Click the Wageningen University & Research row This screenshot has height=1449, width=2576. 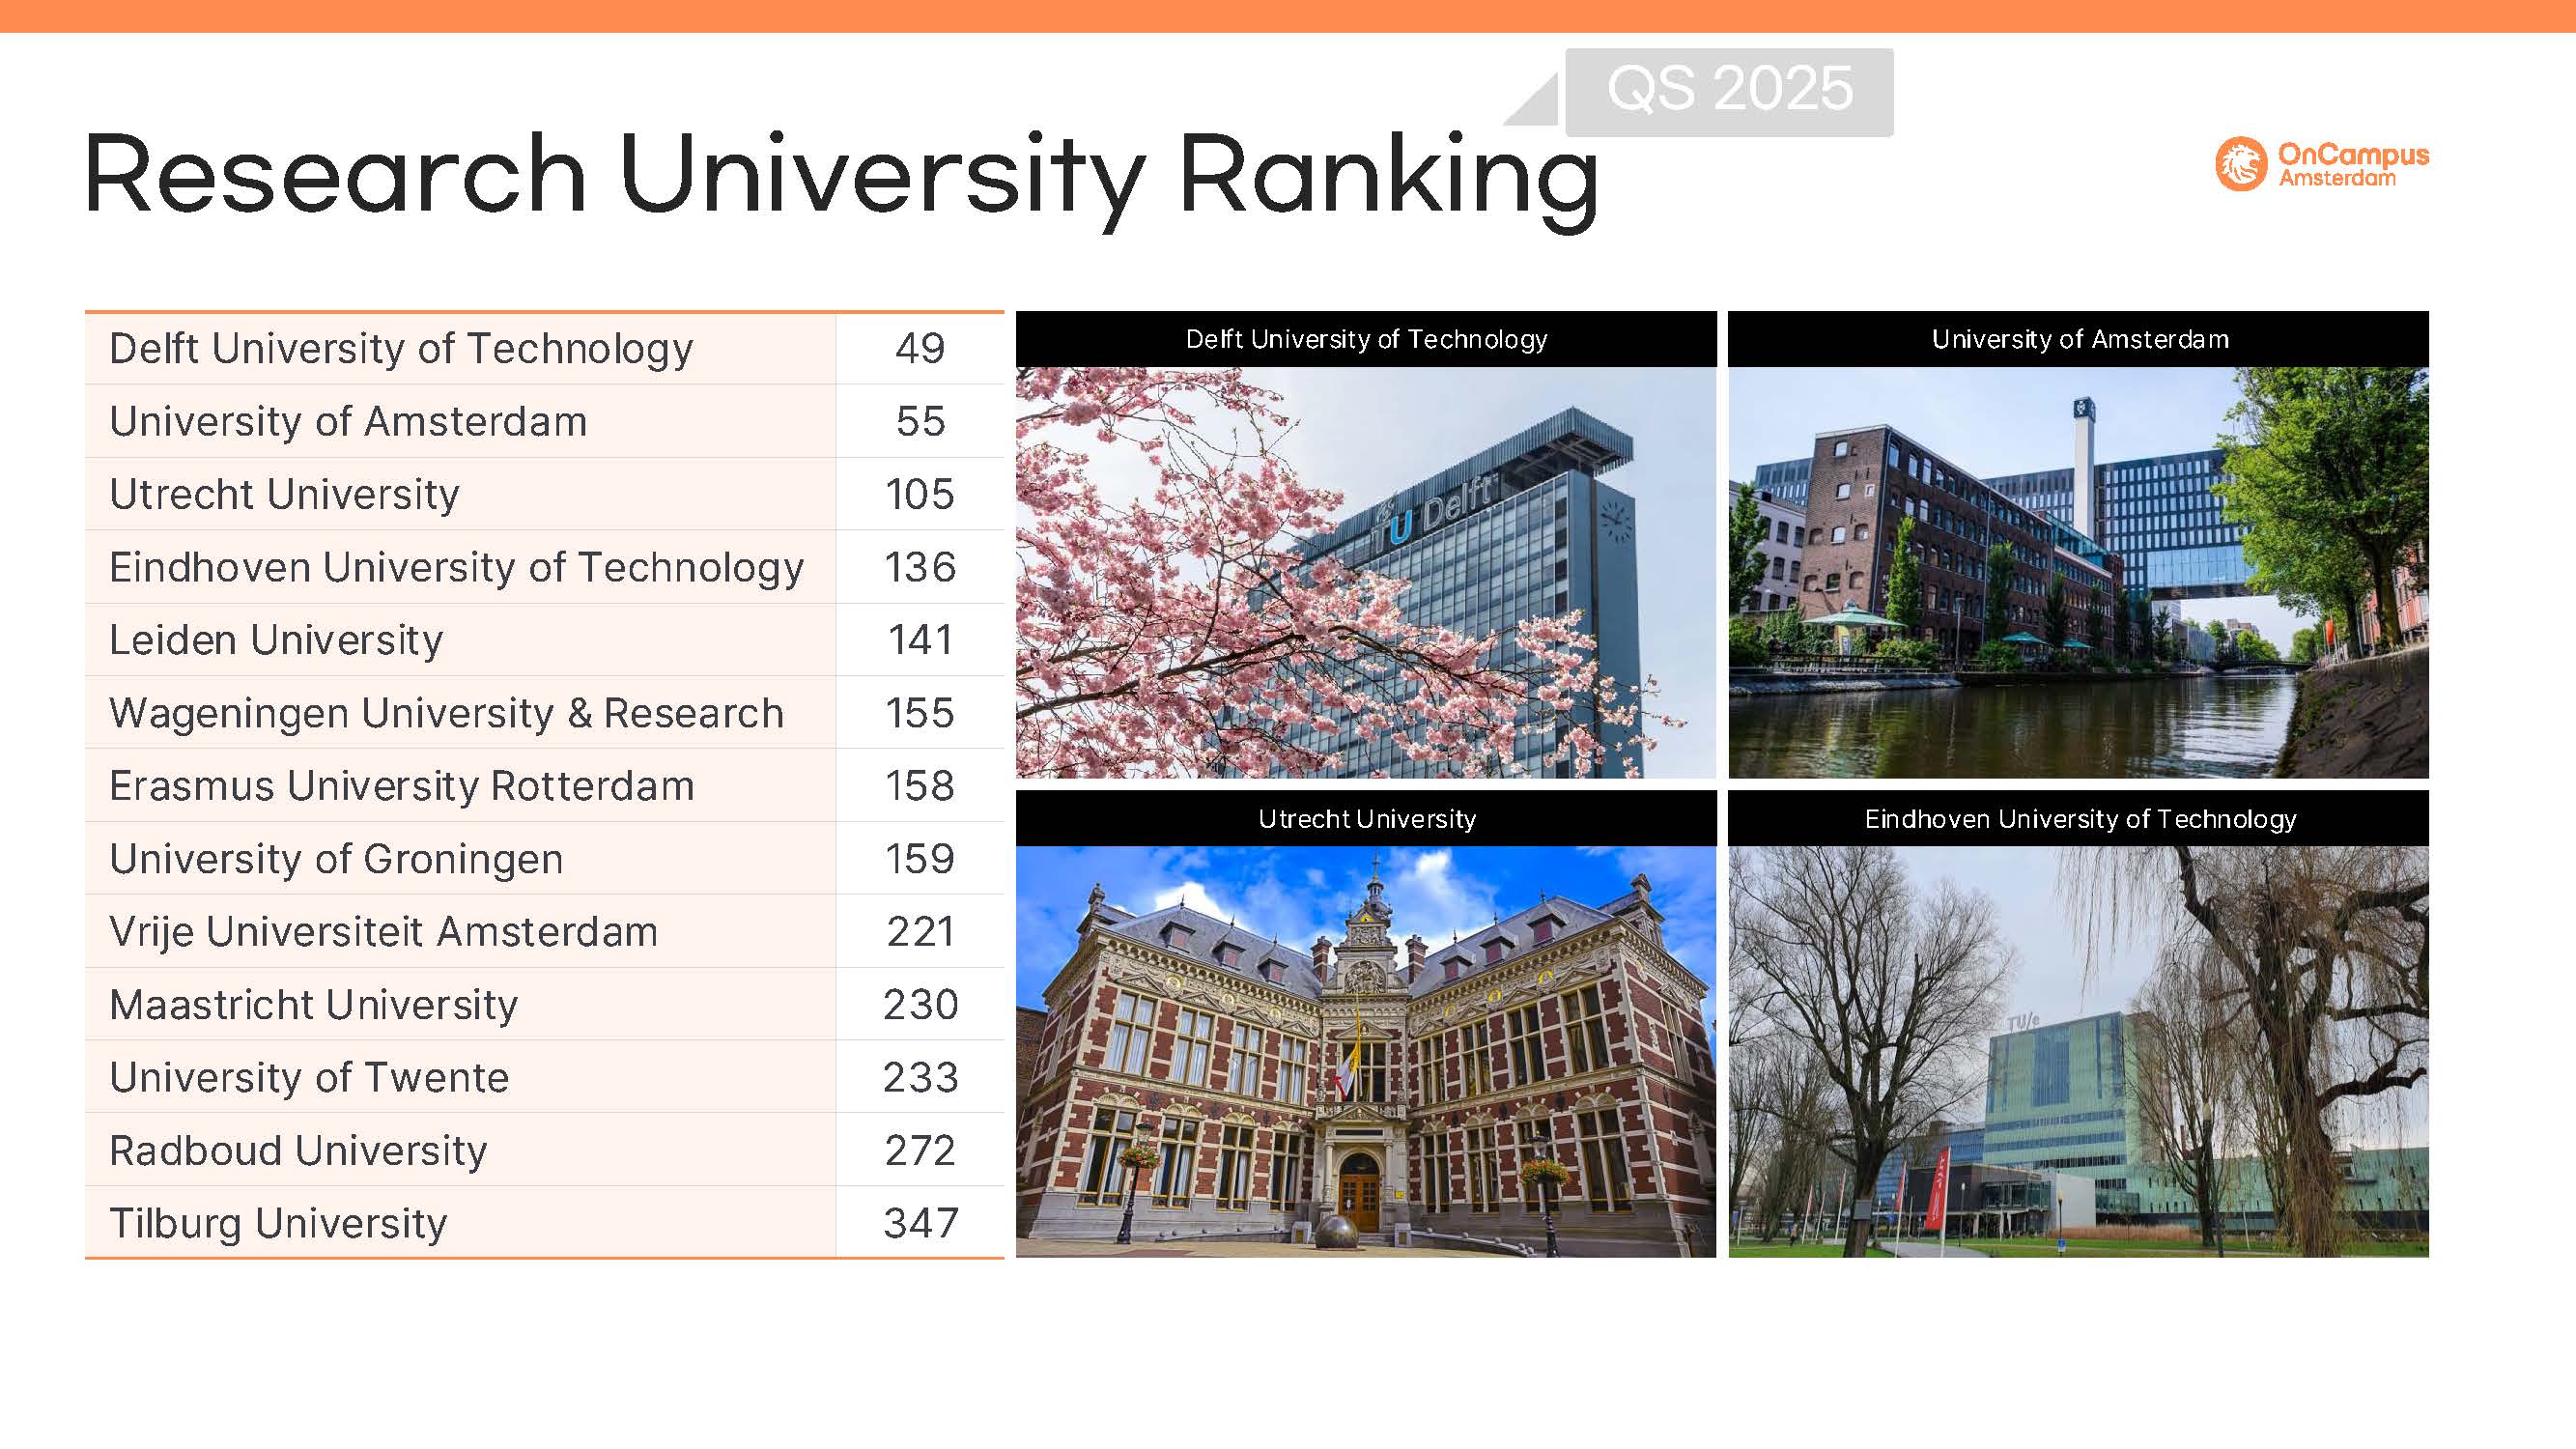click(446, 714)
